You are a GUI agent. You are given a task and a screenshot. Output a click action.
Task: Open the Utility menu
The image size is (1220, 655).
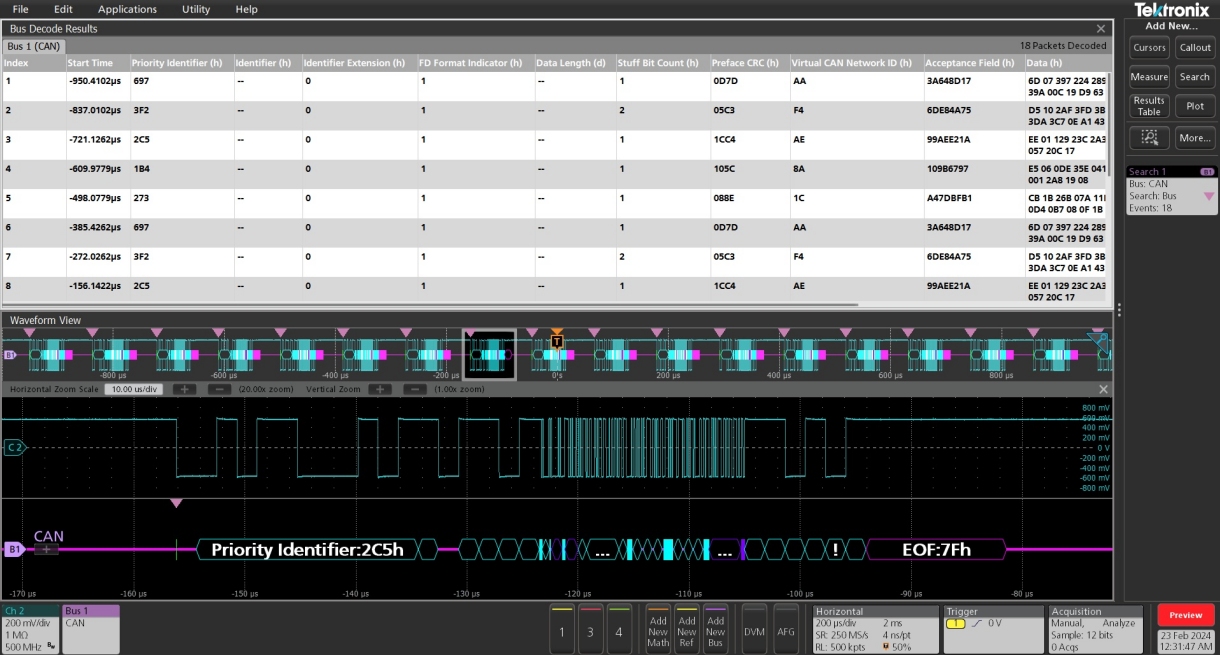coord(195,9)
